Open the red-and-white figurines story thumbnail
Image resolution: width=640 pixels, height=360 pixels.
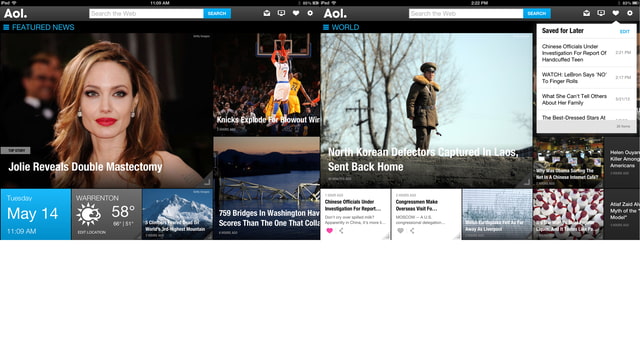click(x=568, y=214)
